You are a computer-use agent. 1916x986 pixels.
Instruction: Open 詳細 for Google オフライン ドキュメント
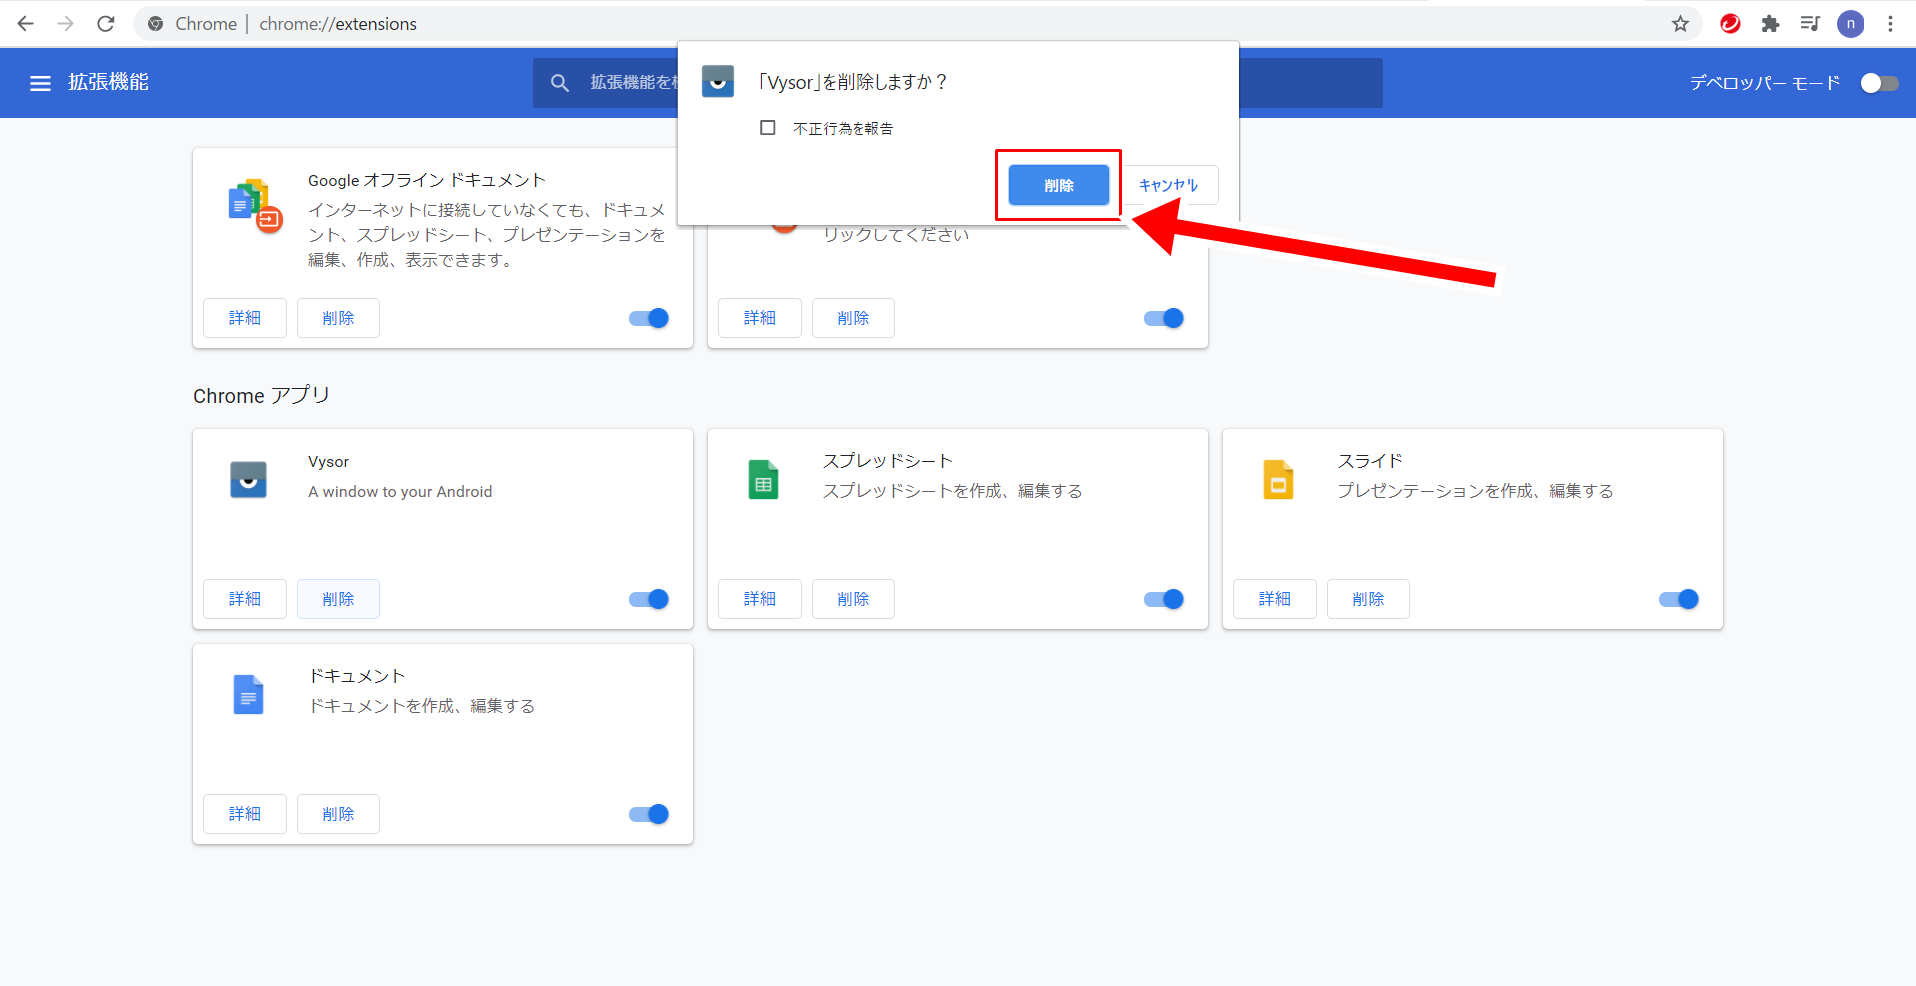point(245,318)
